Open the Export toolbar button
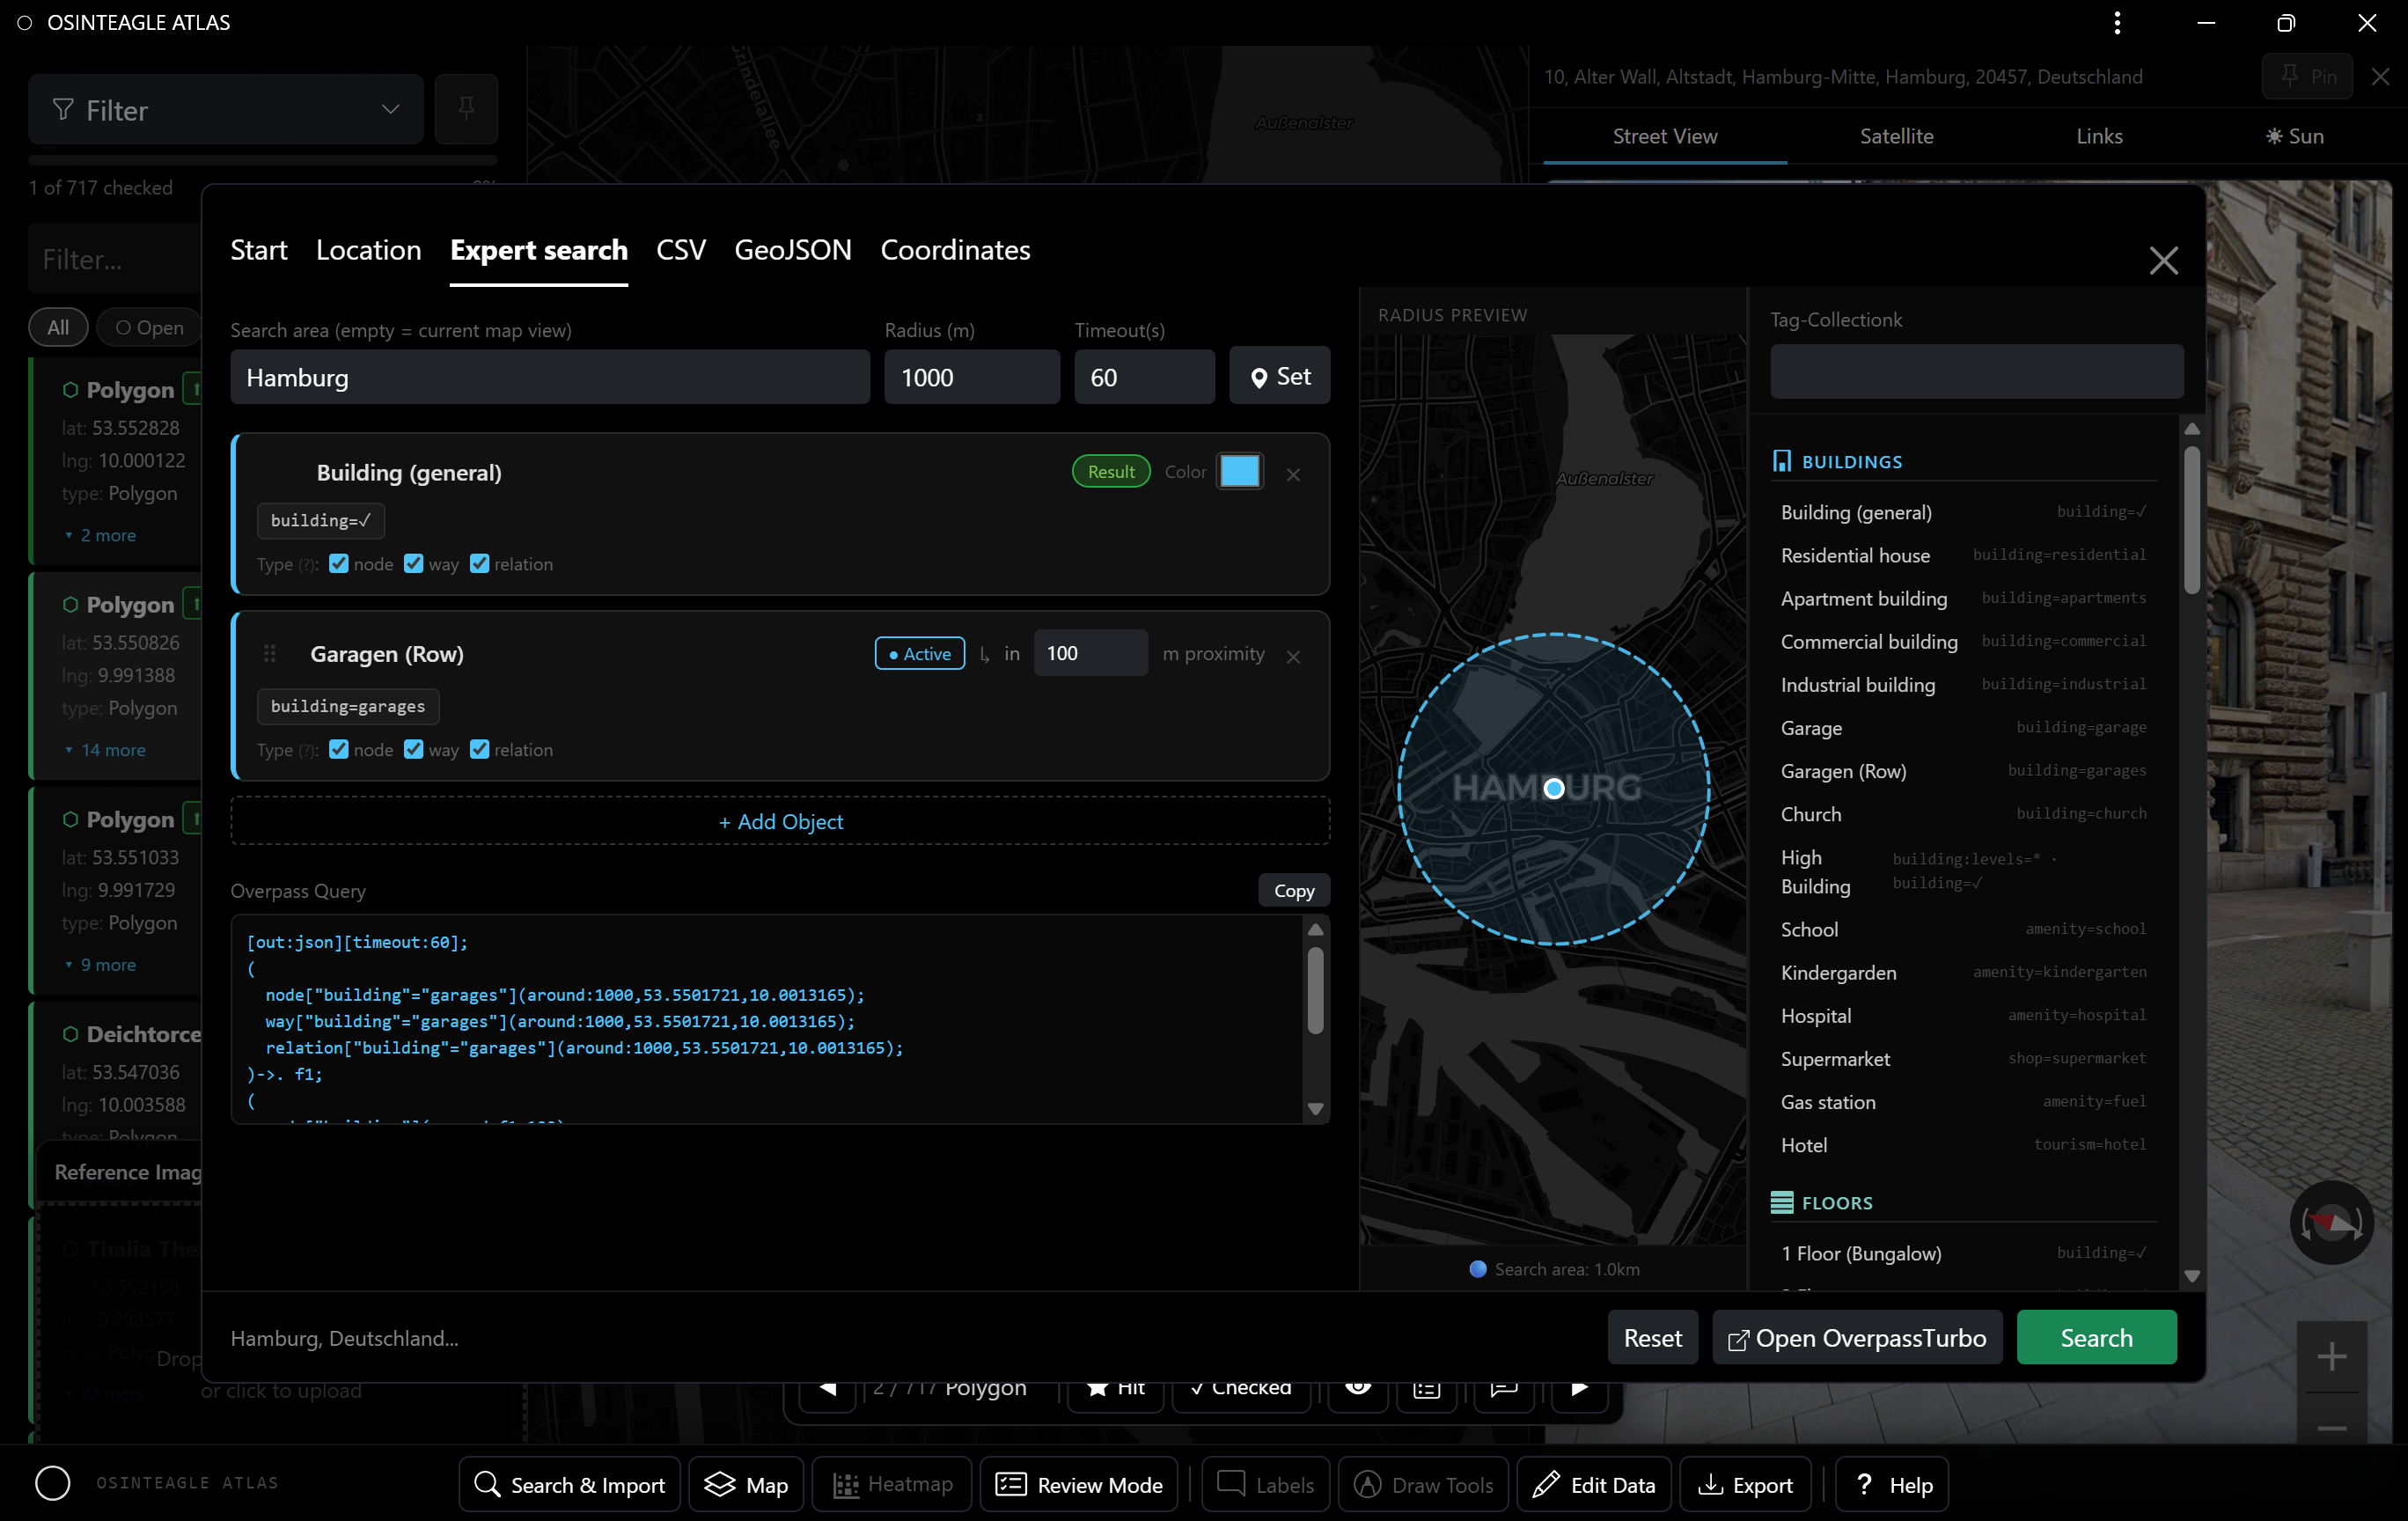Viewport: 2408px width, 1521px height. (x=1746, y=1484)
